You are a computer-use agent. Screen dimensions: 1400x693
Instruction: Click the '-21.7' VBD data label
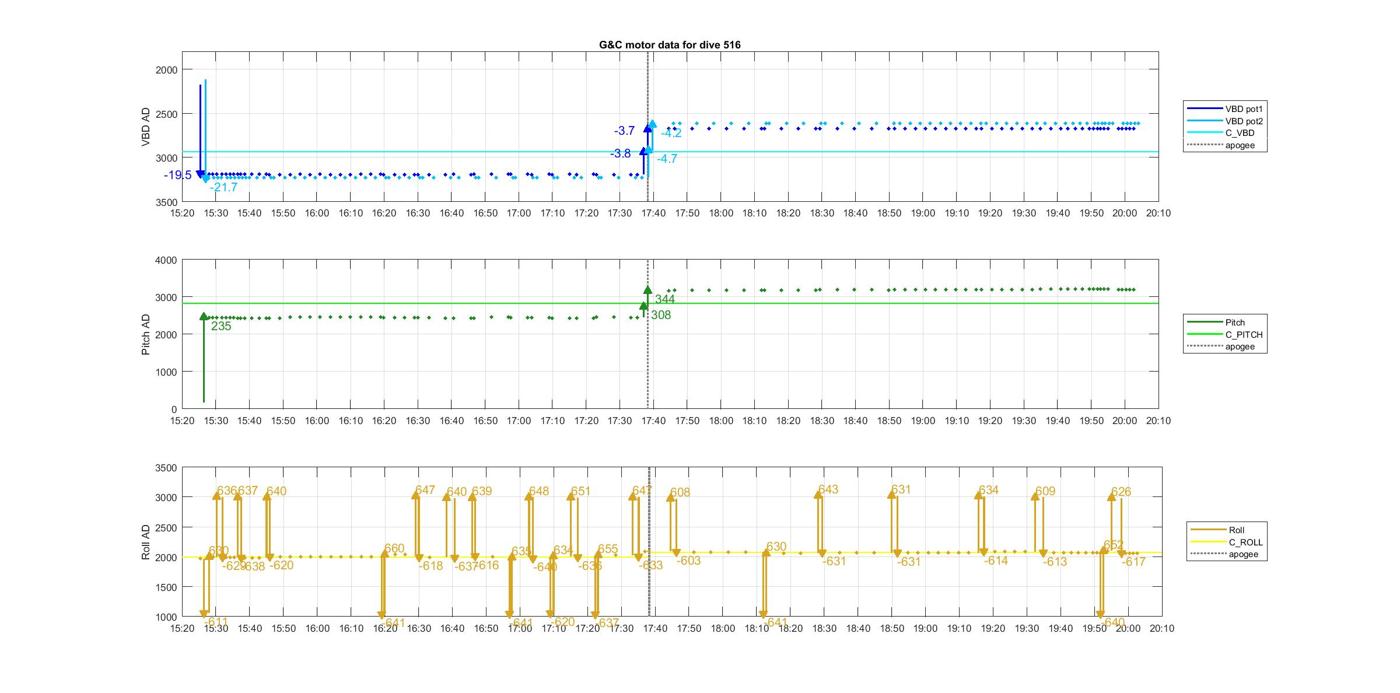(224, 187)
